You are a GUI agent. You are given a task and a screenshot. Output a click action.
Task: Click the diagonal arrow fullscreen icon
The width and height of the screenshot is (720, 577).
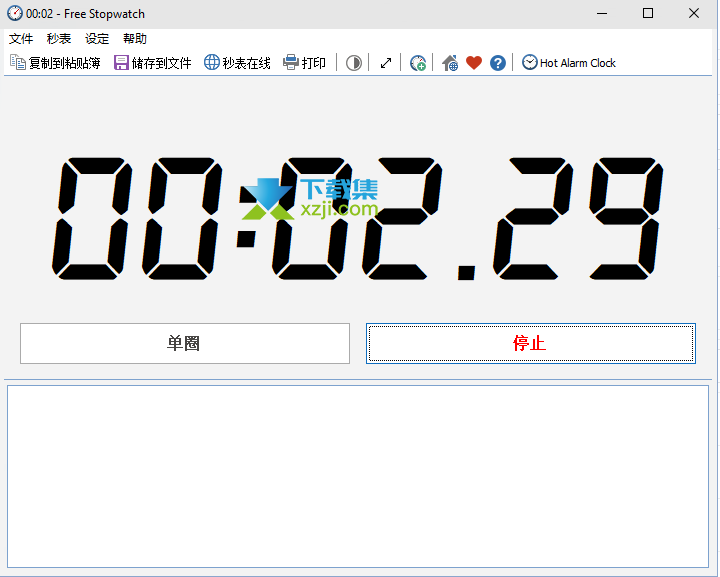click(x=386, y=63)
